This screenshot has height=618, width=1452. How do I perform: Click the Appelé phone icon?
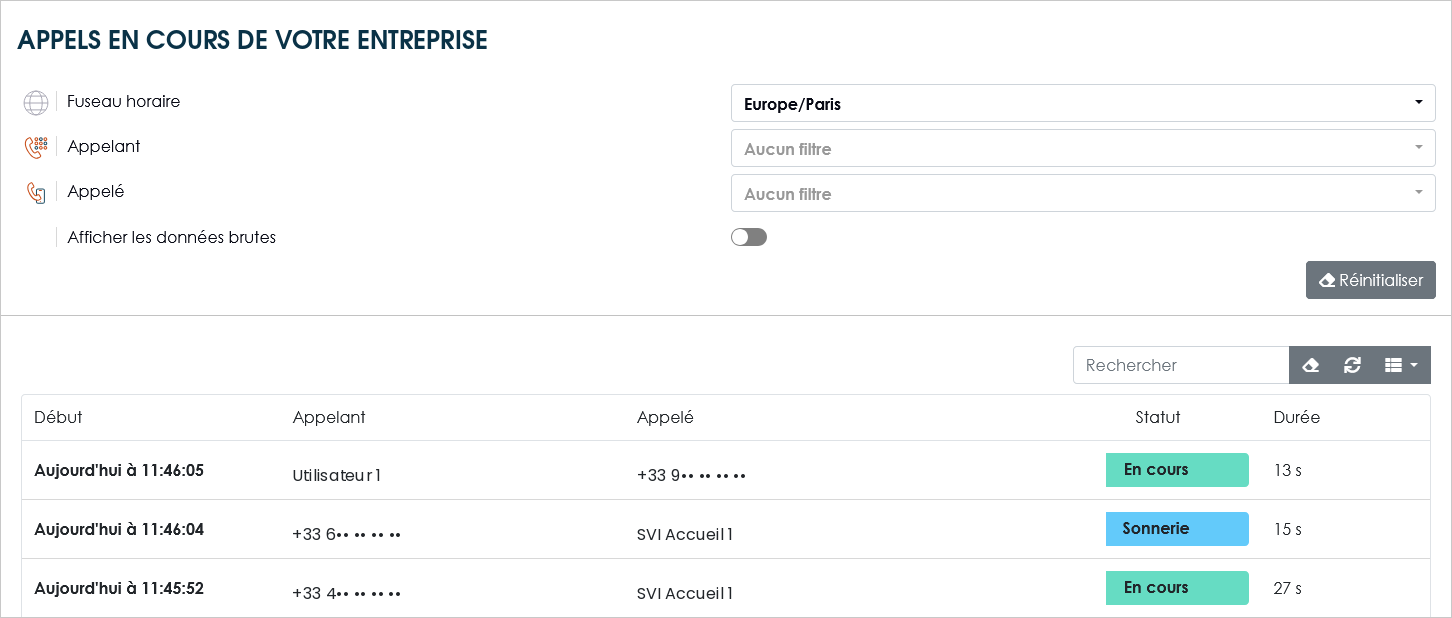(x=36, y=193)
